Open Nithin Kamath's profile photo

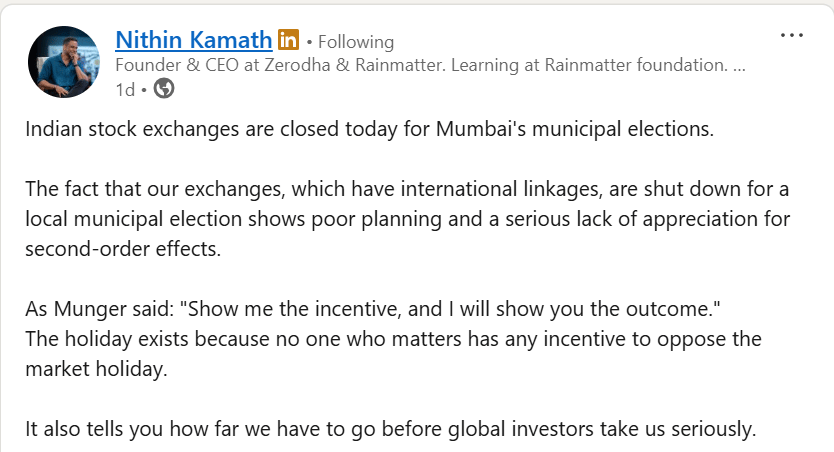tap(64, 61)
